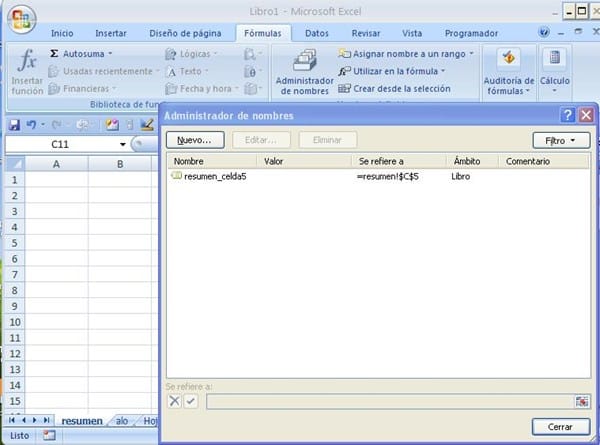Select resumen_celda5 name entry
600x445 pixels.
215,176
